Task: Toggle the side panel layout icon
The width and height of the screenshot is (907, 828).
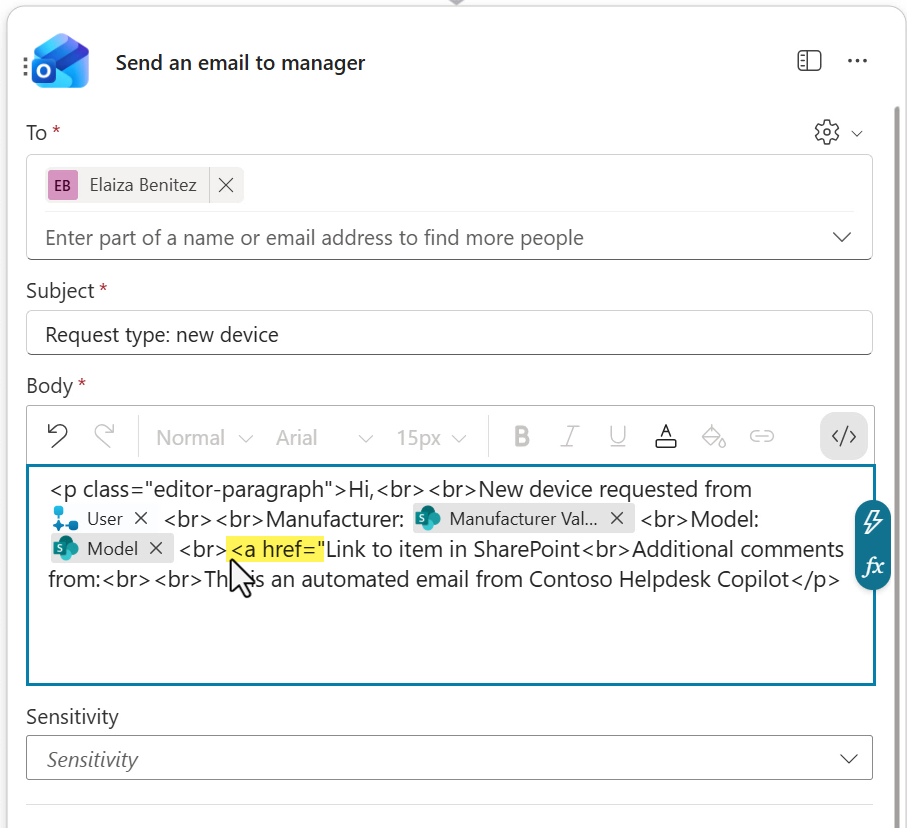Action: coord(809,62)
